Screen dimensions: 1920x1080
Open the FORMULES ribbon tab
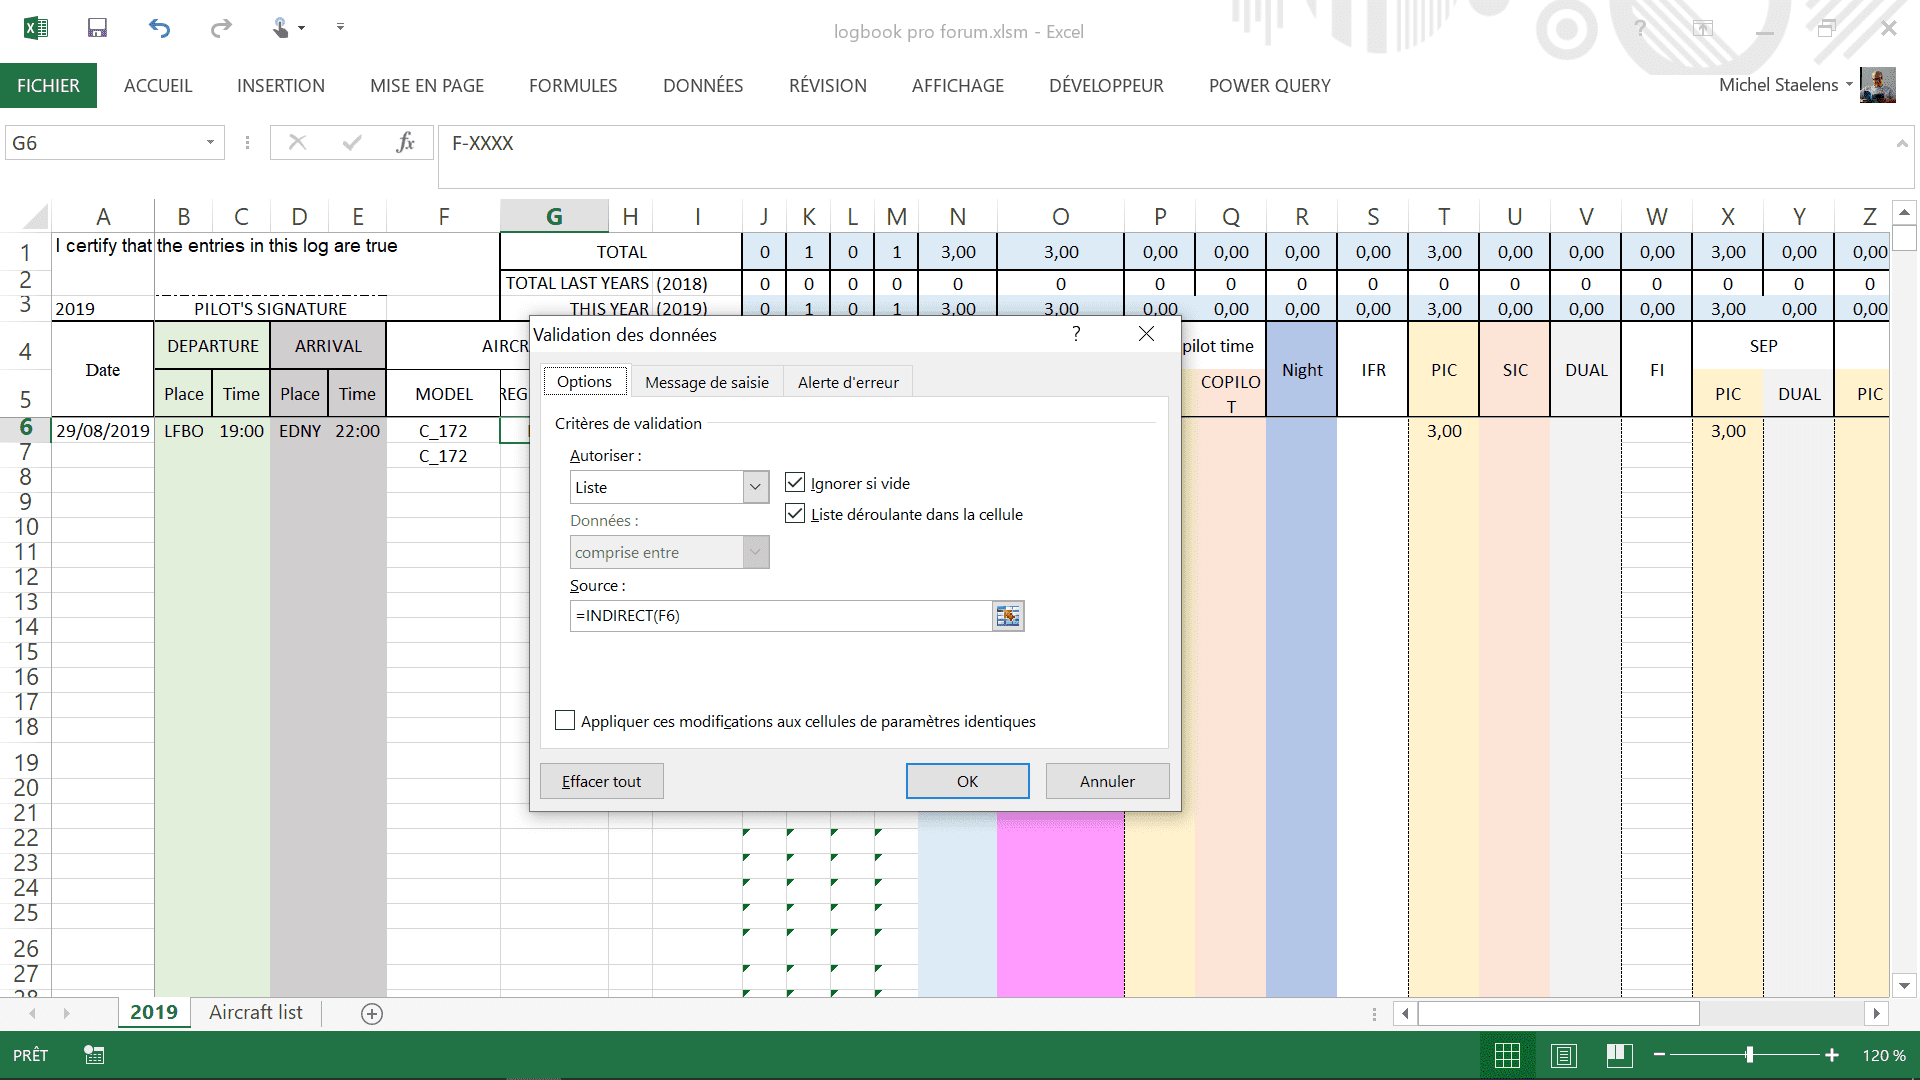[x=573, y=86]
